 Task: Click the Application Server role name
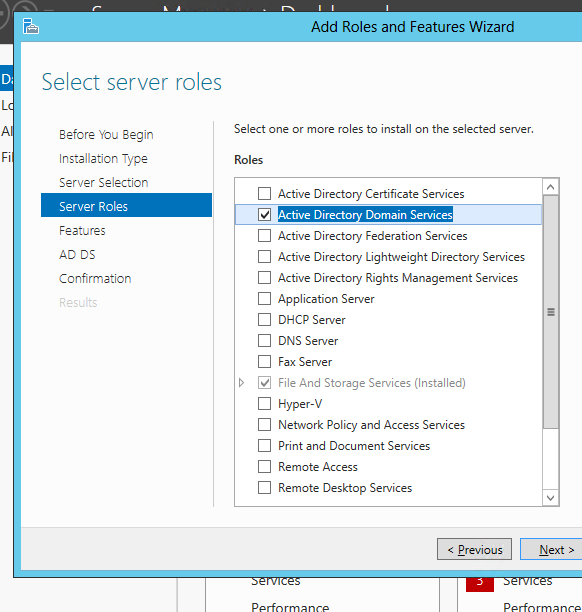click(x=326, y=299)
